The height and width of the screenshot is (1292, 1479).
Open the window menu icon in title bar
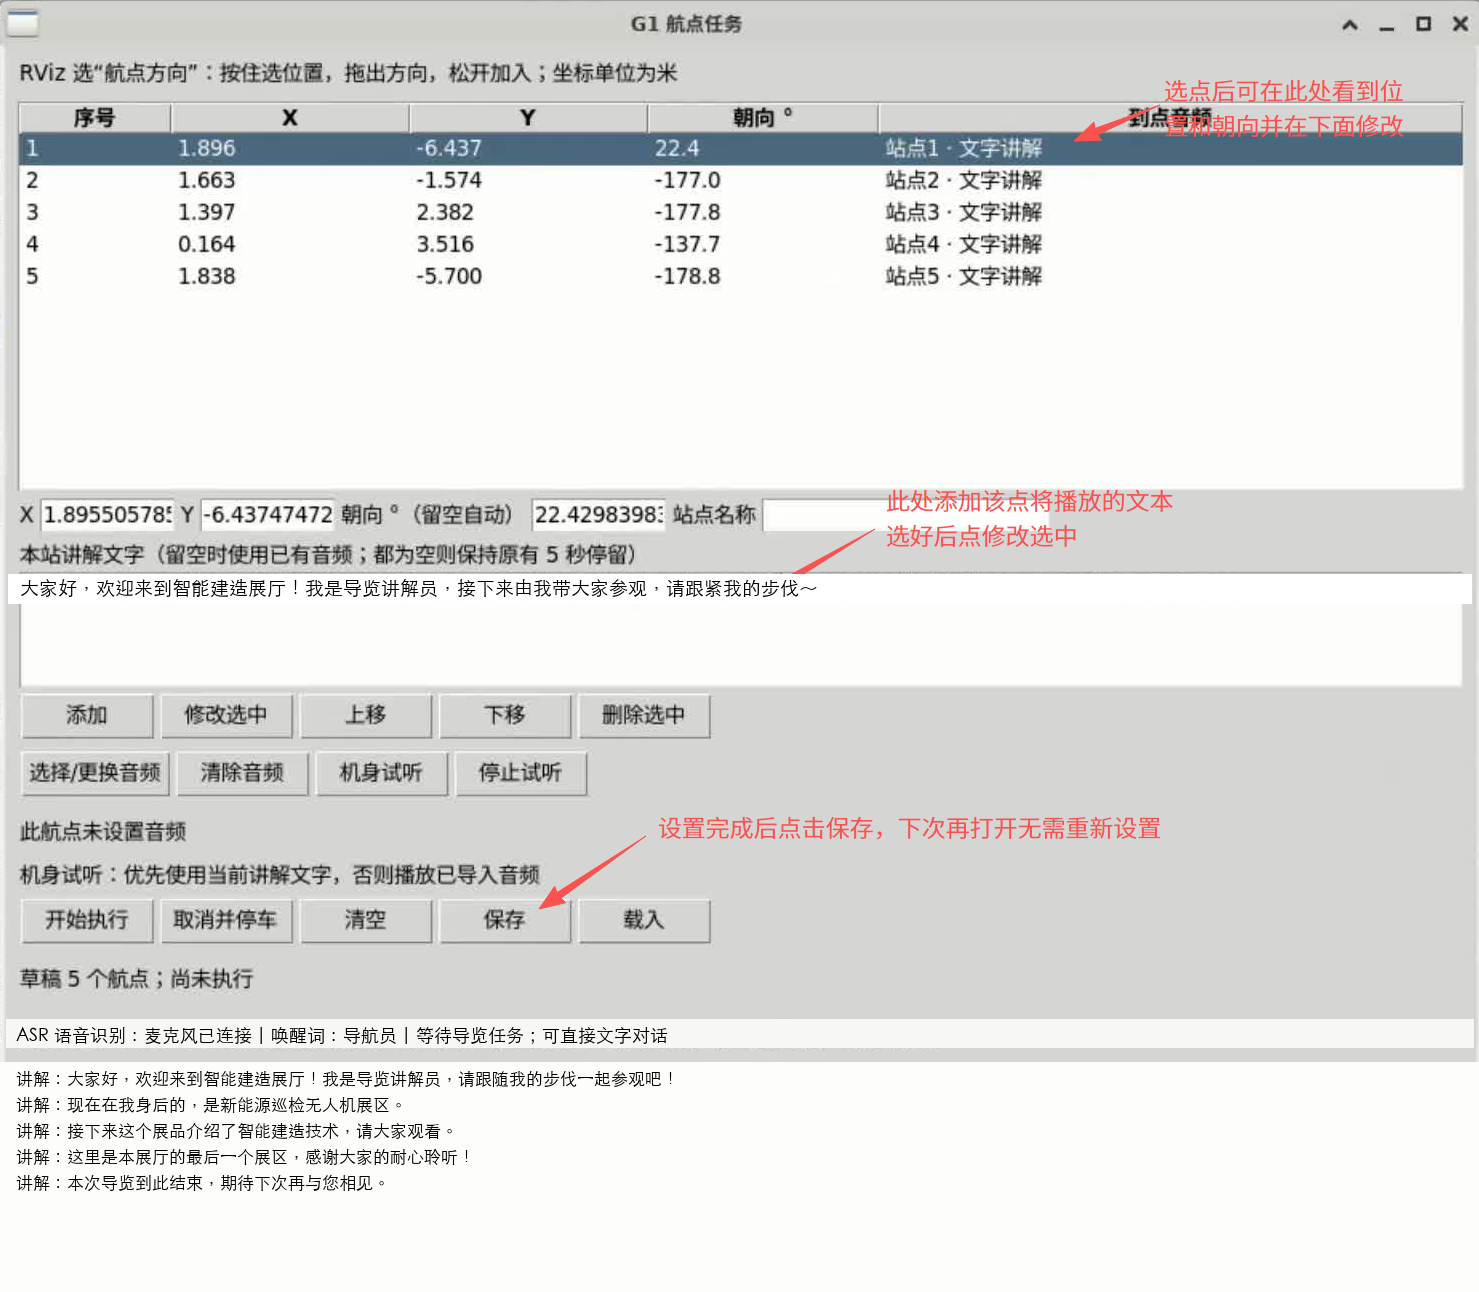tap(22, 22)
